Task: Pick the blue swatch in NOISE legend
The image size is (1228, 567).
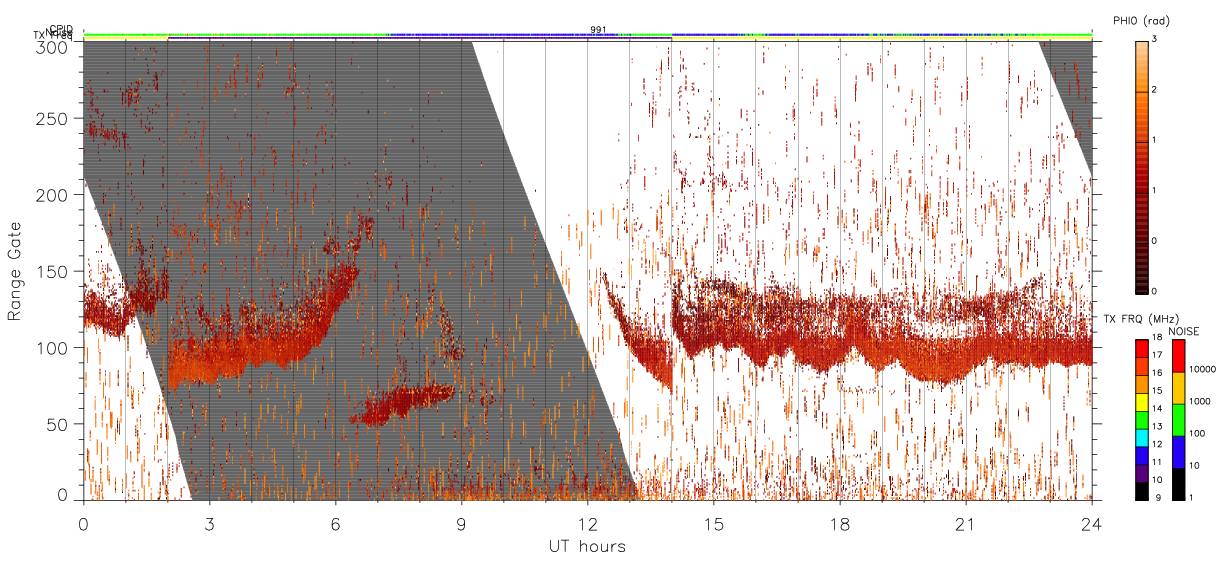Action: point(1179,452)
